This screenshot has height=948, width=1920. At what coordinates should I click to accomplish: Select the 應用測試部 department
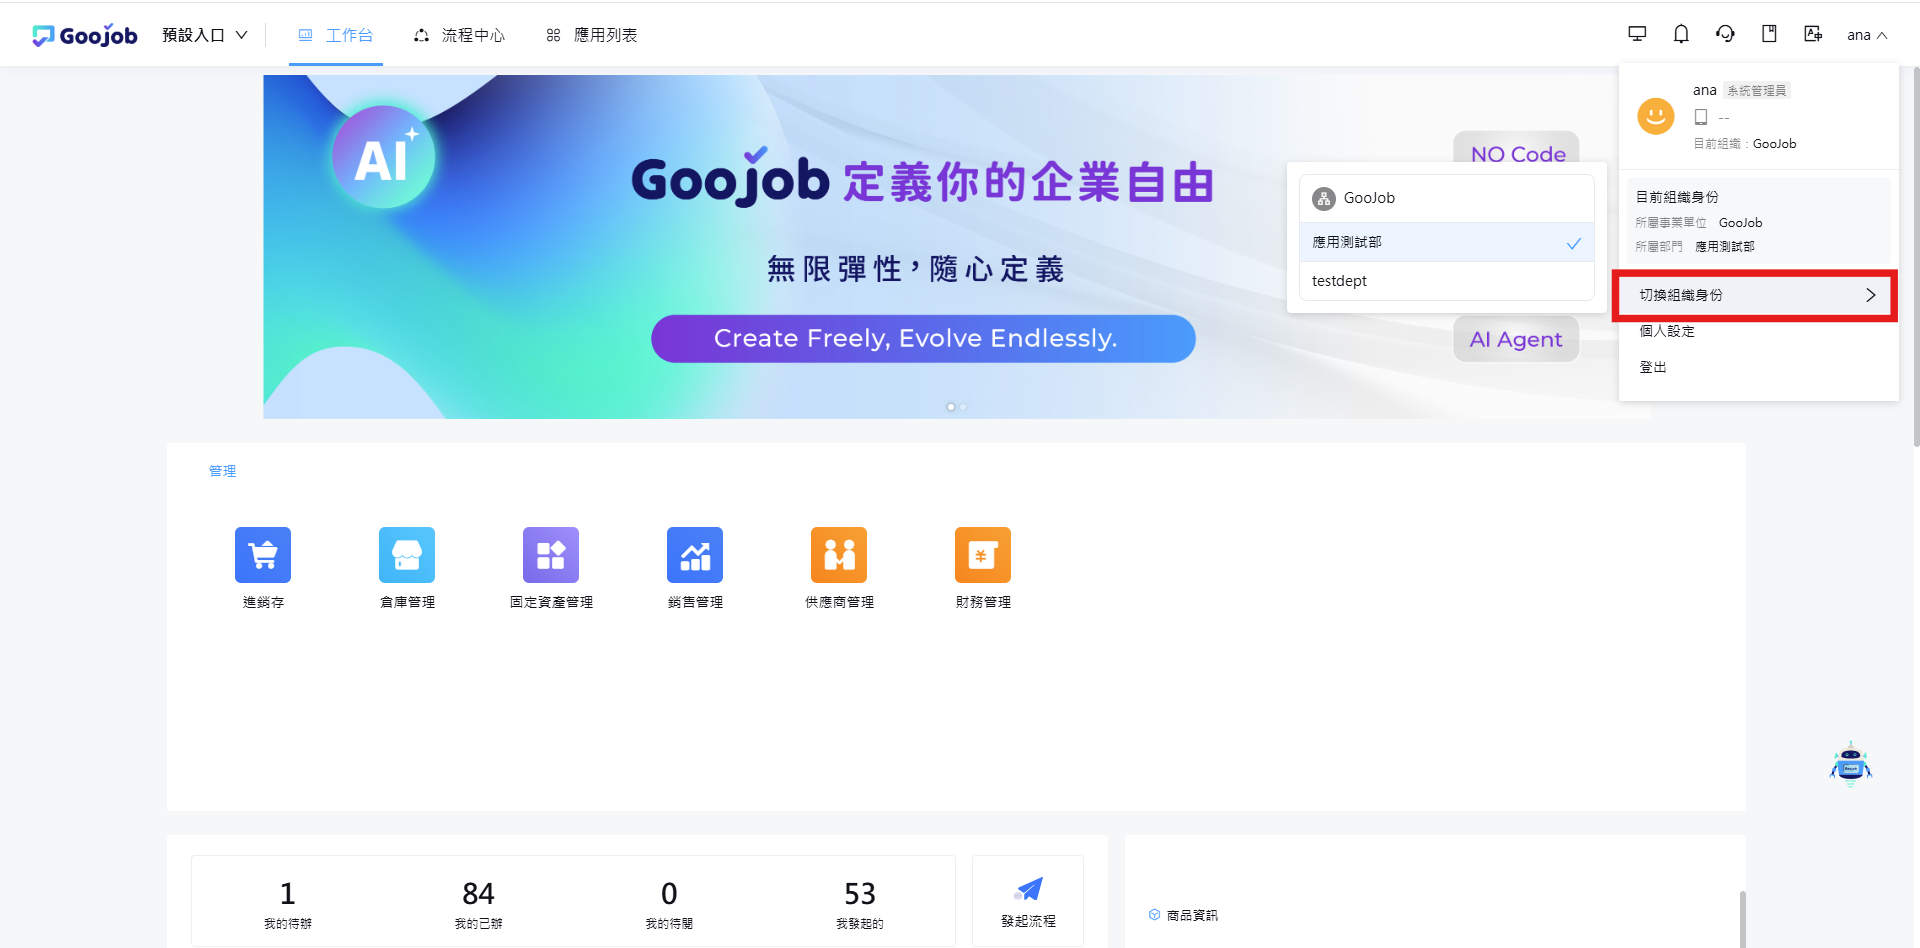tap(1446, 242)
